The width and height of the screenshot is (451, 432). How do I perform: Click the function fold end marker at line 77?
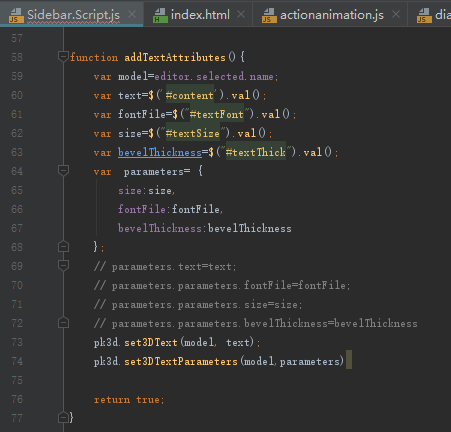[x=63, y=417]
